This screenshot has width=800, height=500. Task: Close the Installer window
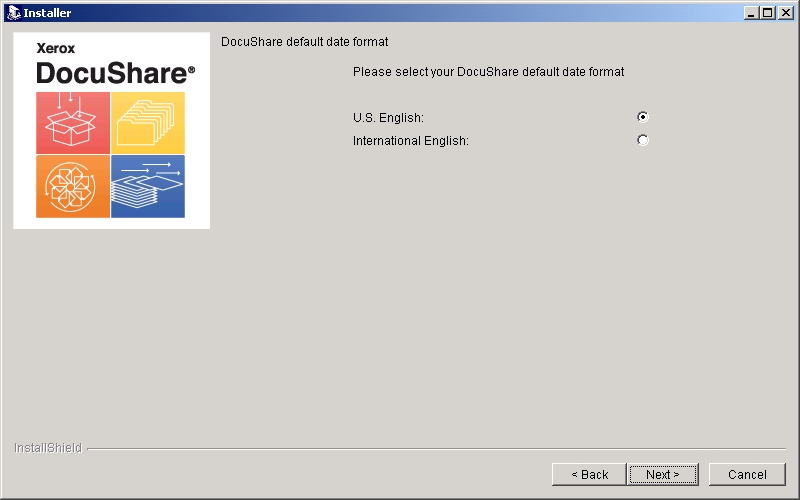(786, 13)
